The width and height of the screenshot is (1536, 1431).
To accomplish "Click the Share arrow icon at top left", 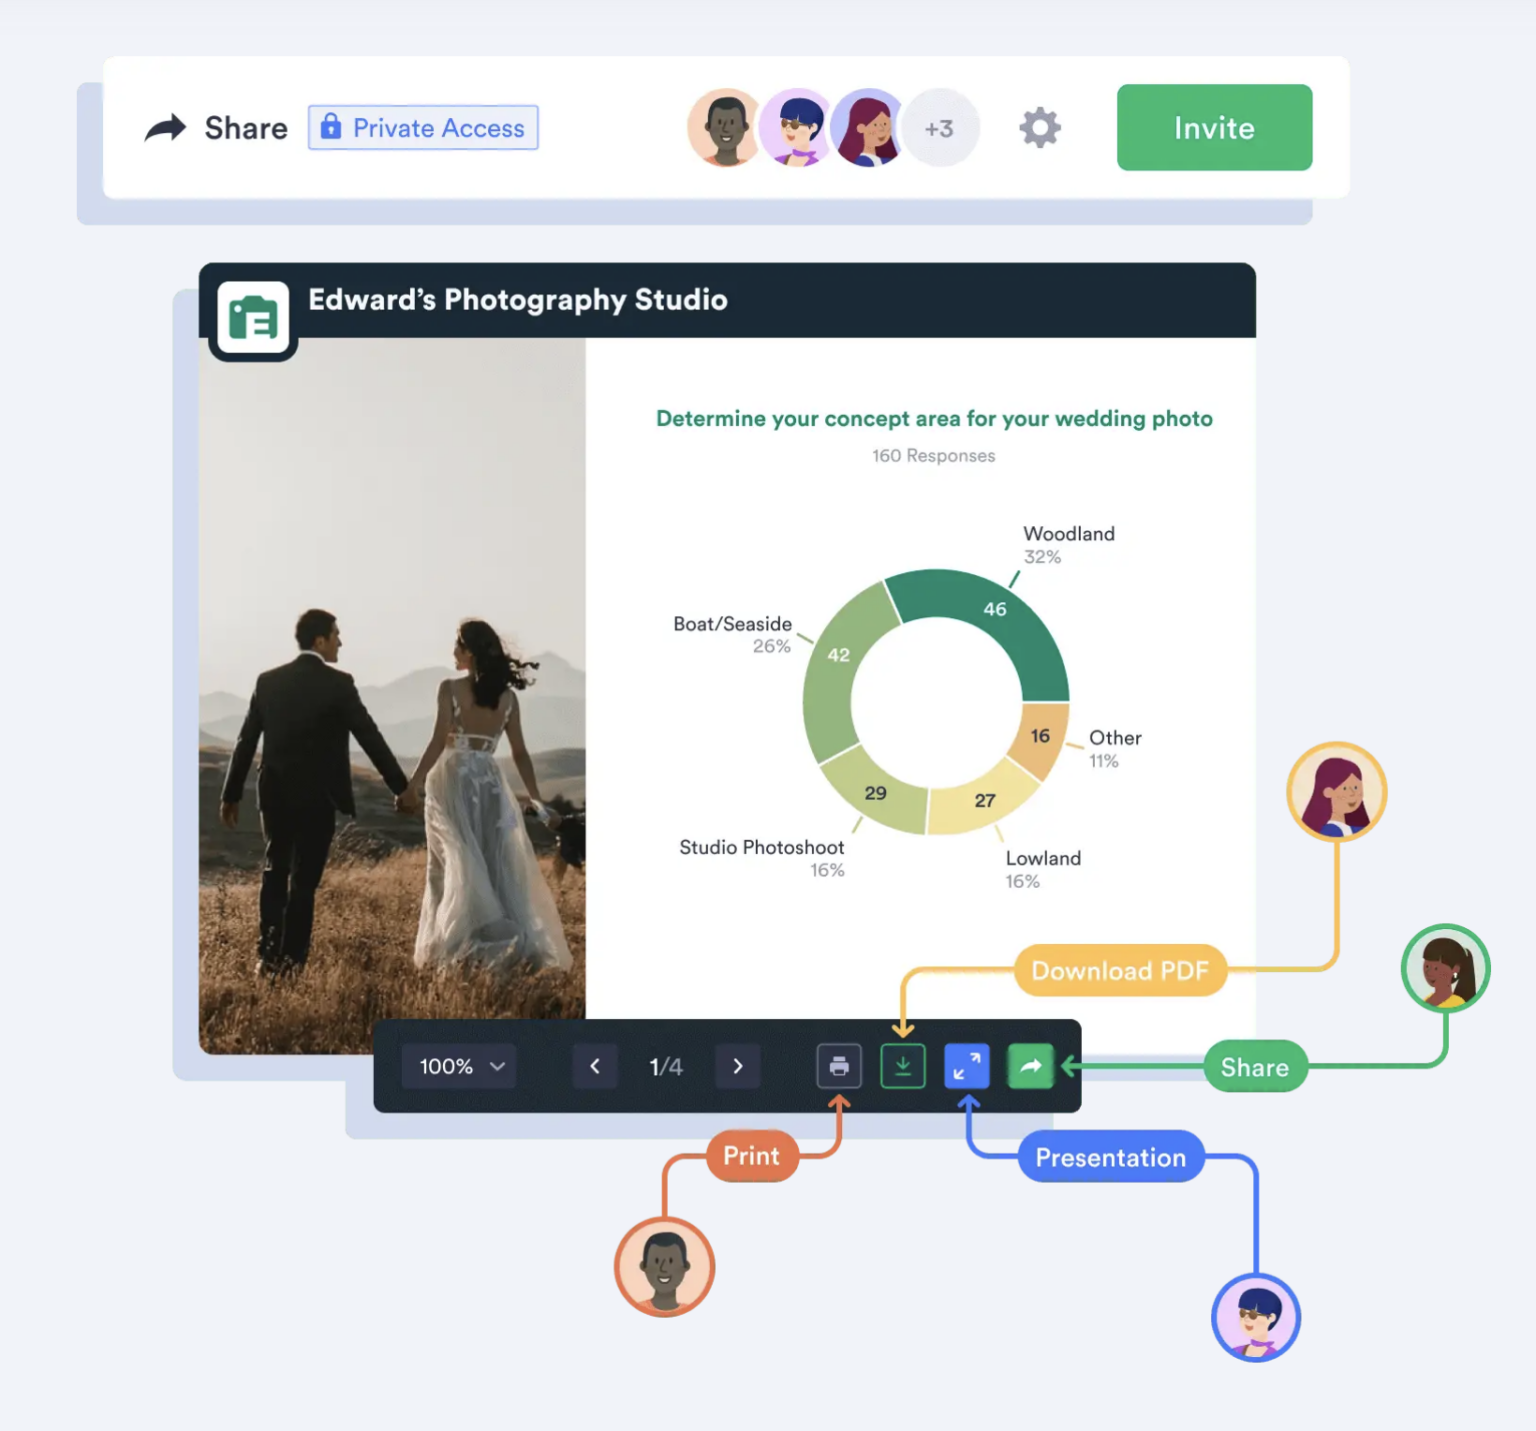I will tap(165, 127).
